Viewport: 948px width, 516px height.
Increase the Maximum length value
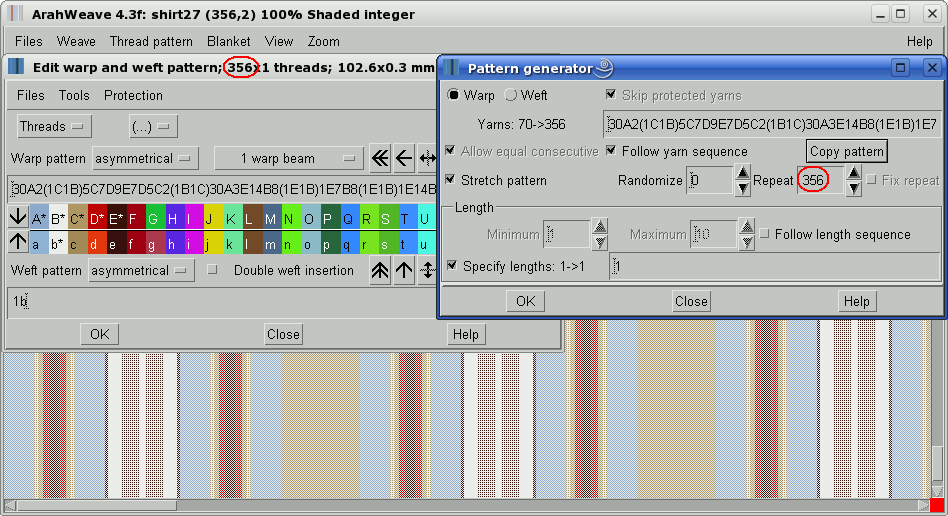click(x=747, y=227)
